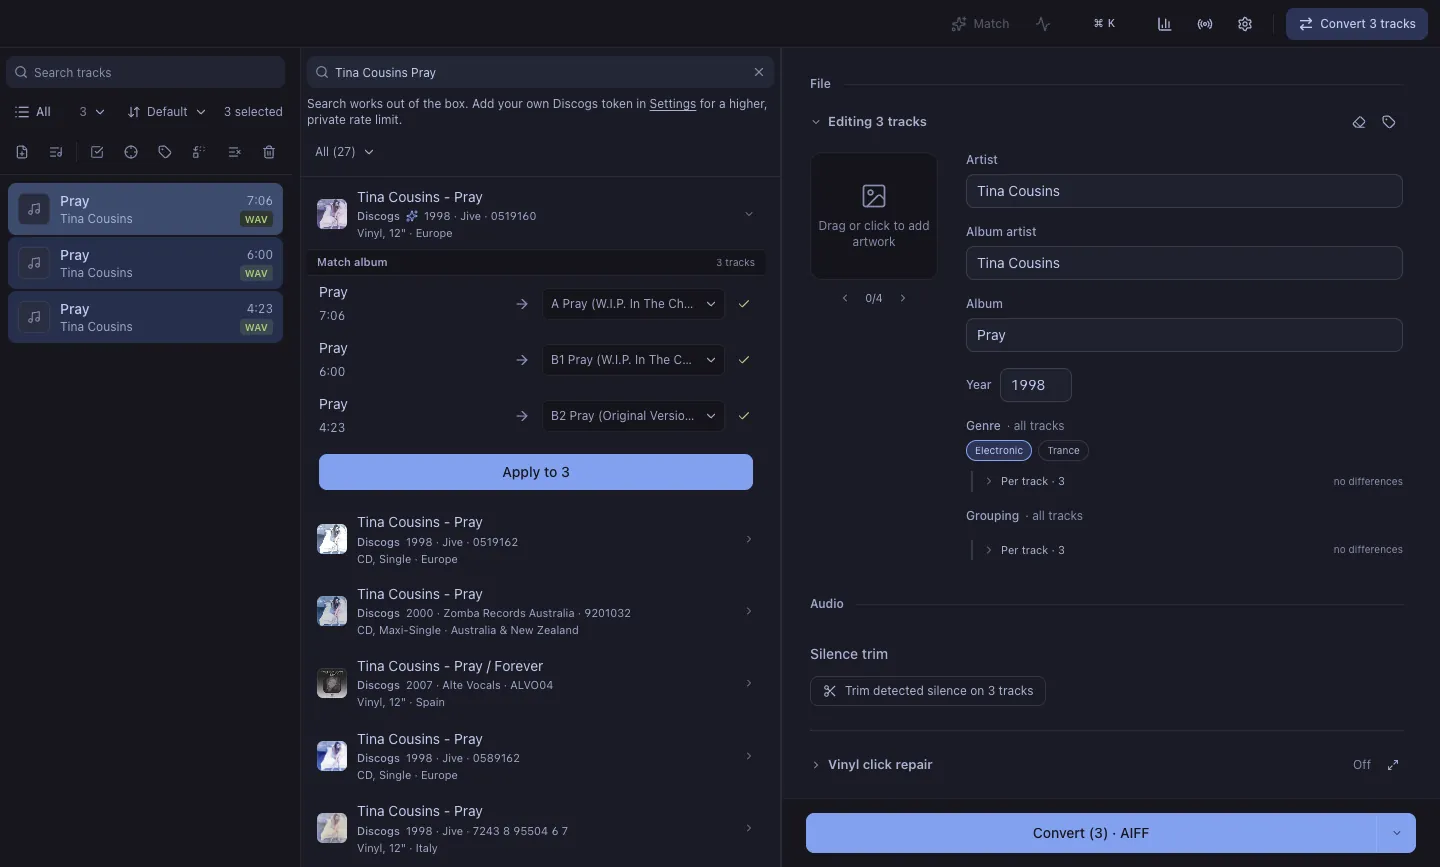
Task: Click the search icon in the Discogs search field
Action: [x=322, y=72]
